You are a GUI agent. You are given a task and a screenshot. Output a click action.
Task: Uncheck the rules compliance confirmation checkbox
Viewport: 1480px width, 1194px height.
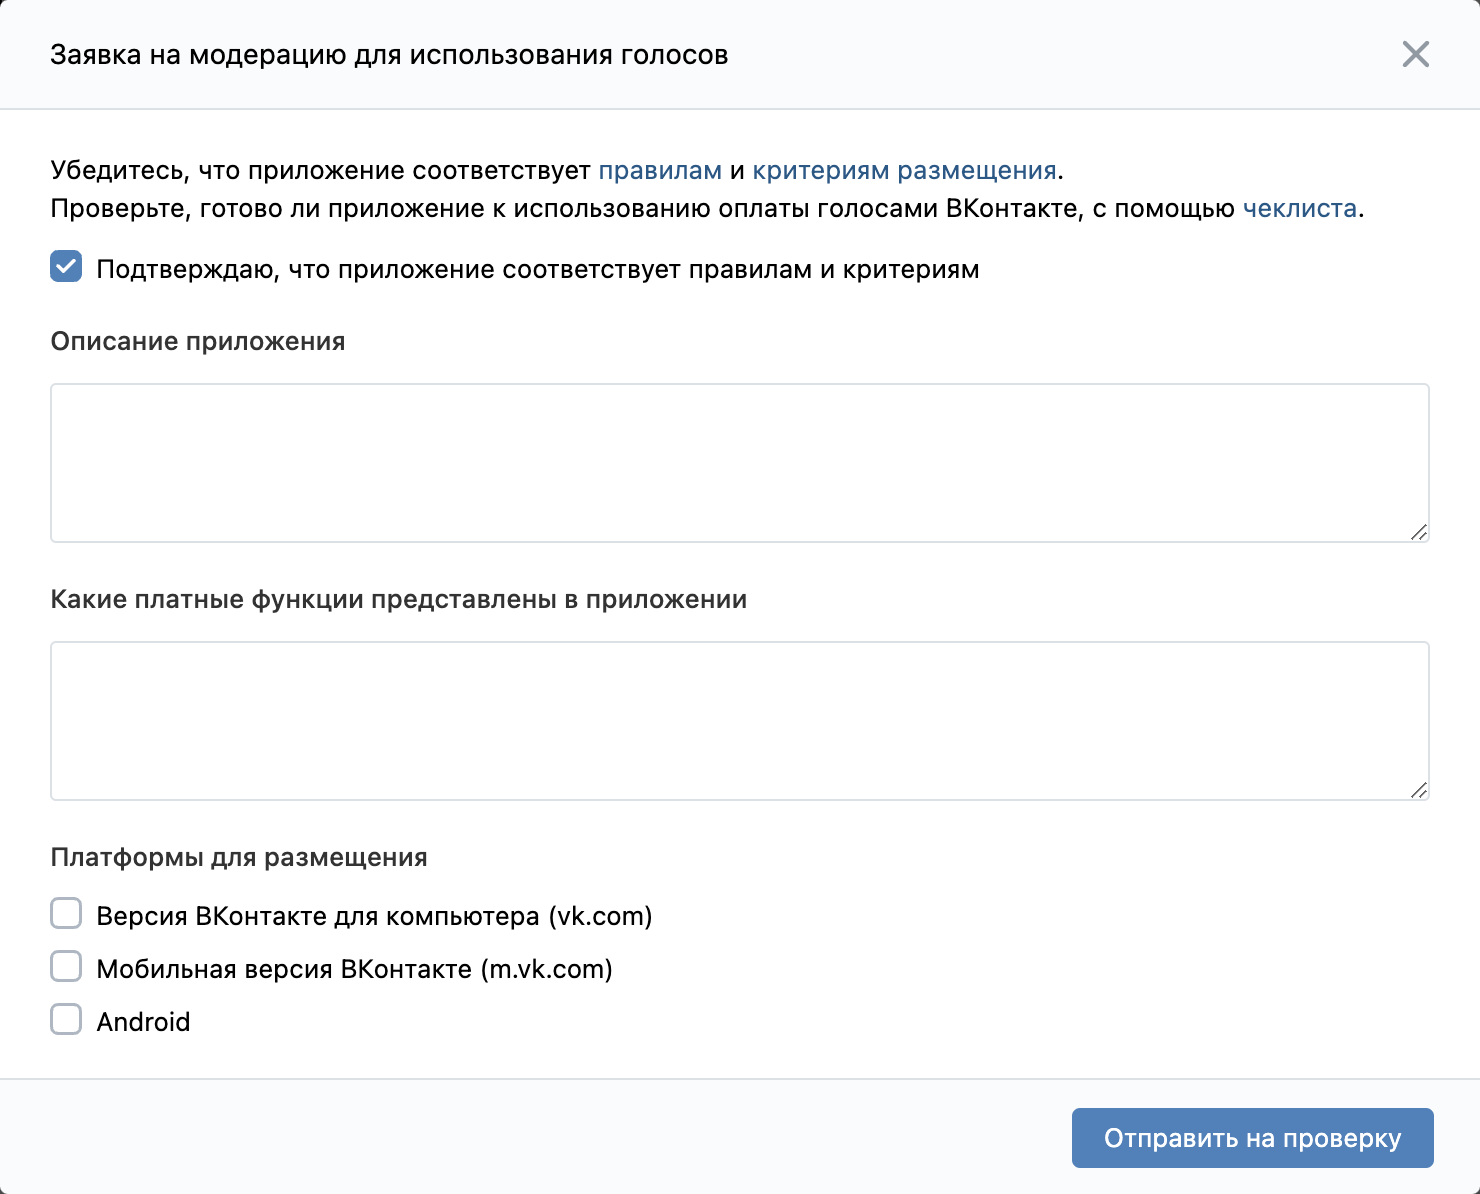(65, 266)
